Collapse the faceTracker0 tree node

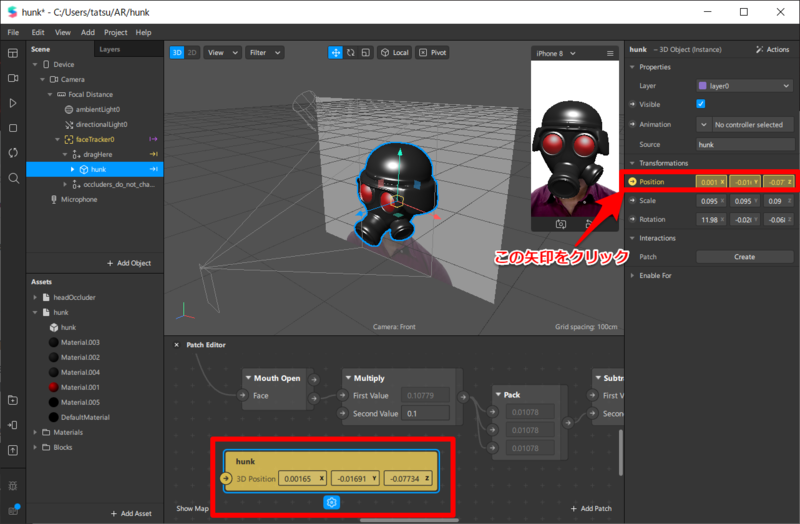[57, 139]
